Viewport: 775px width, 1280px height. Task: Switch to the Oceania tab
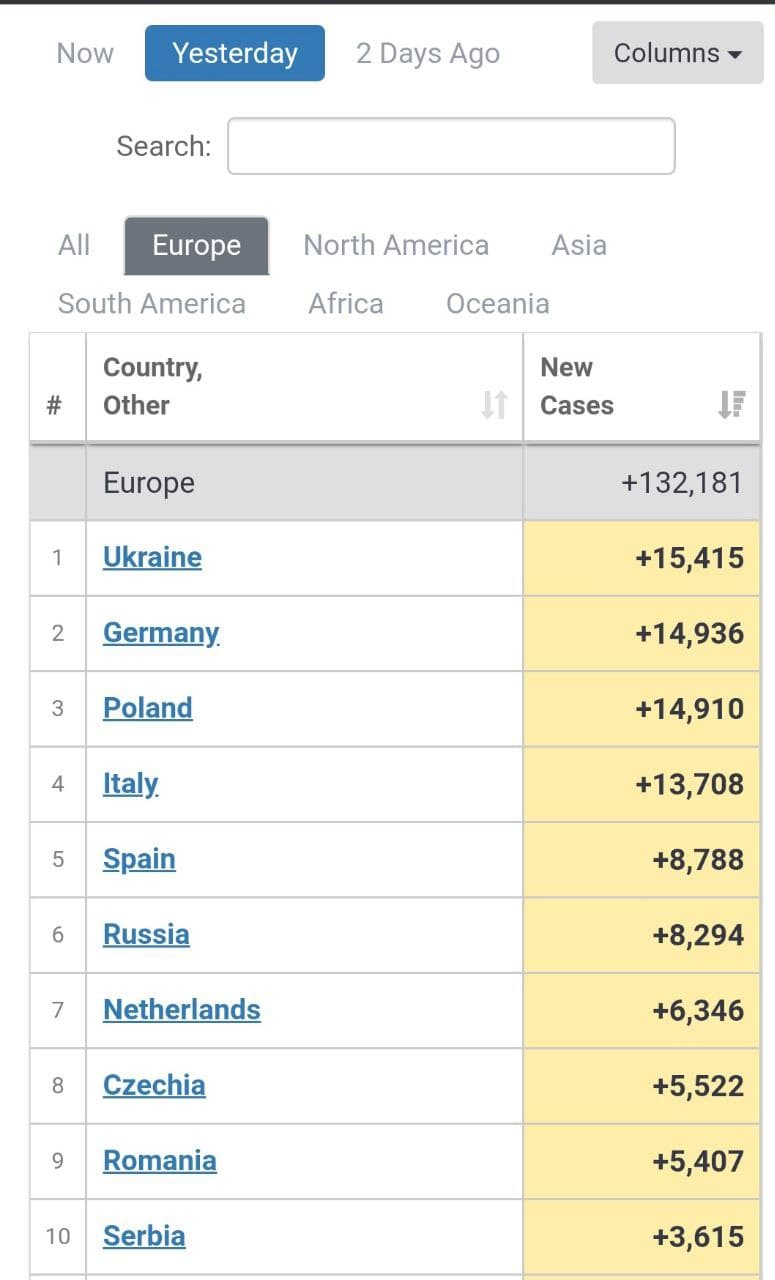(497, 303)
